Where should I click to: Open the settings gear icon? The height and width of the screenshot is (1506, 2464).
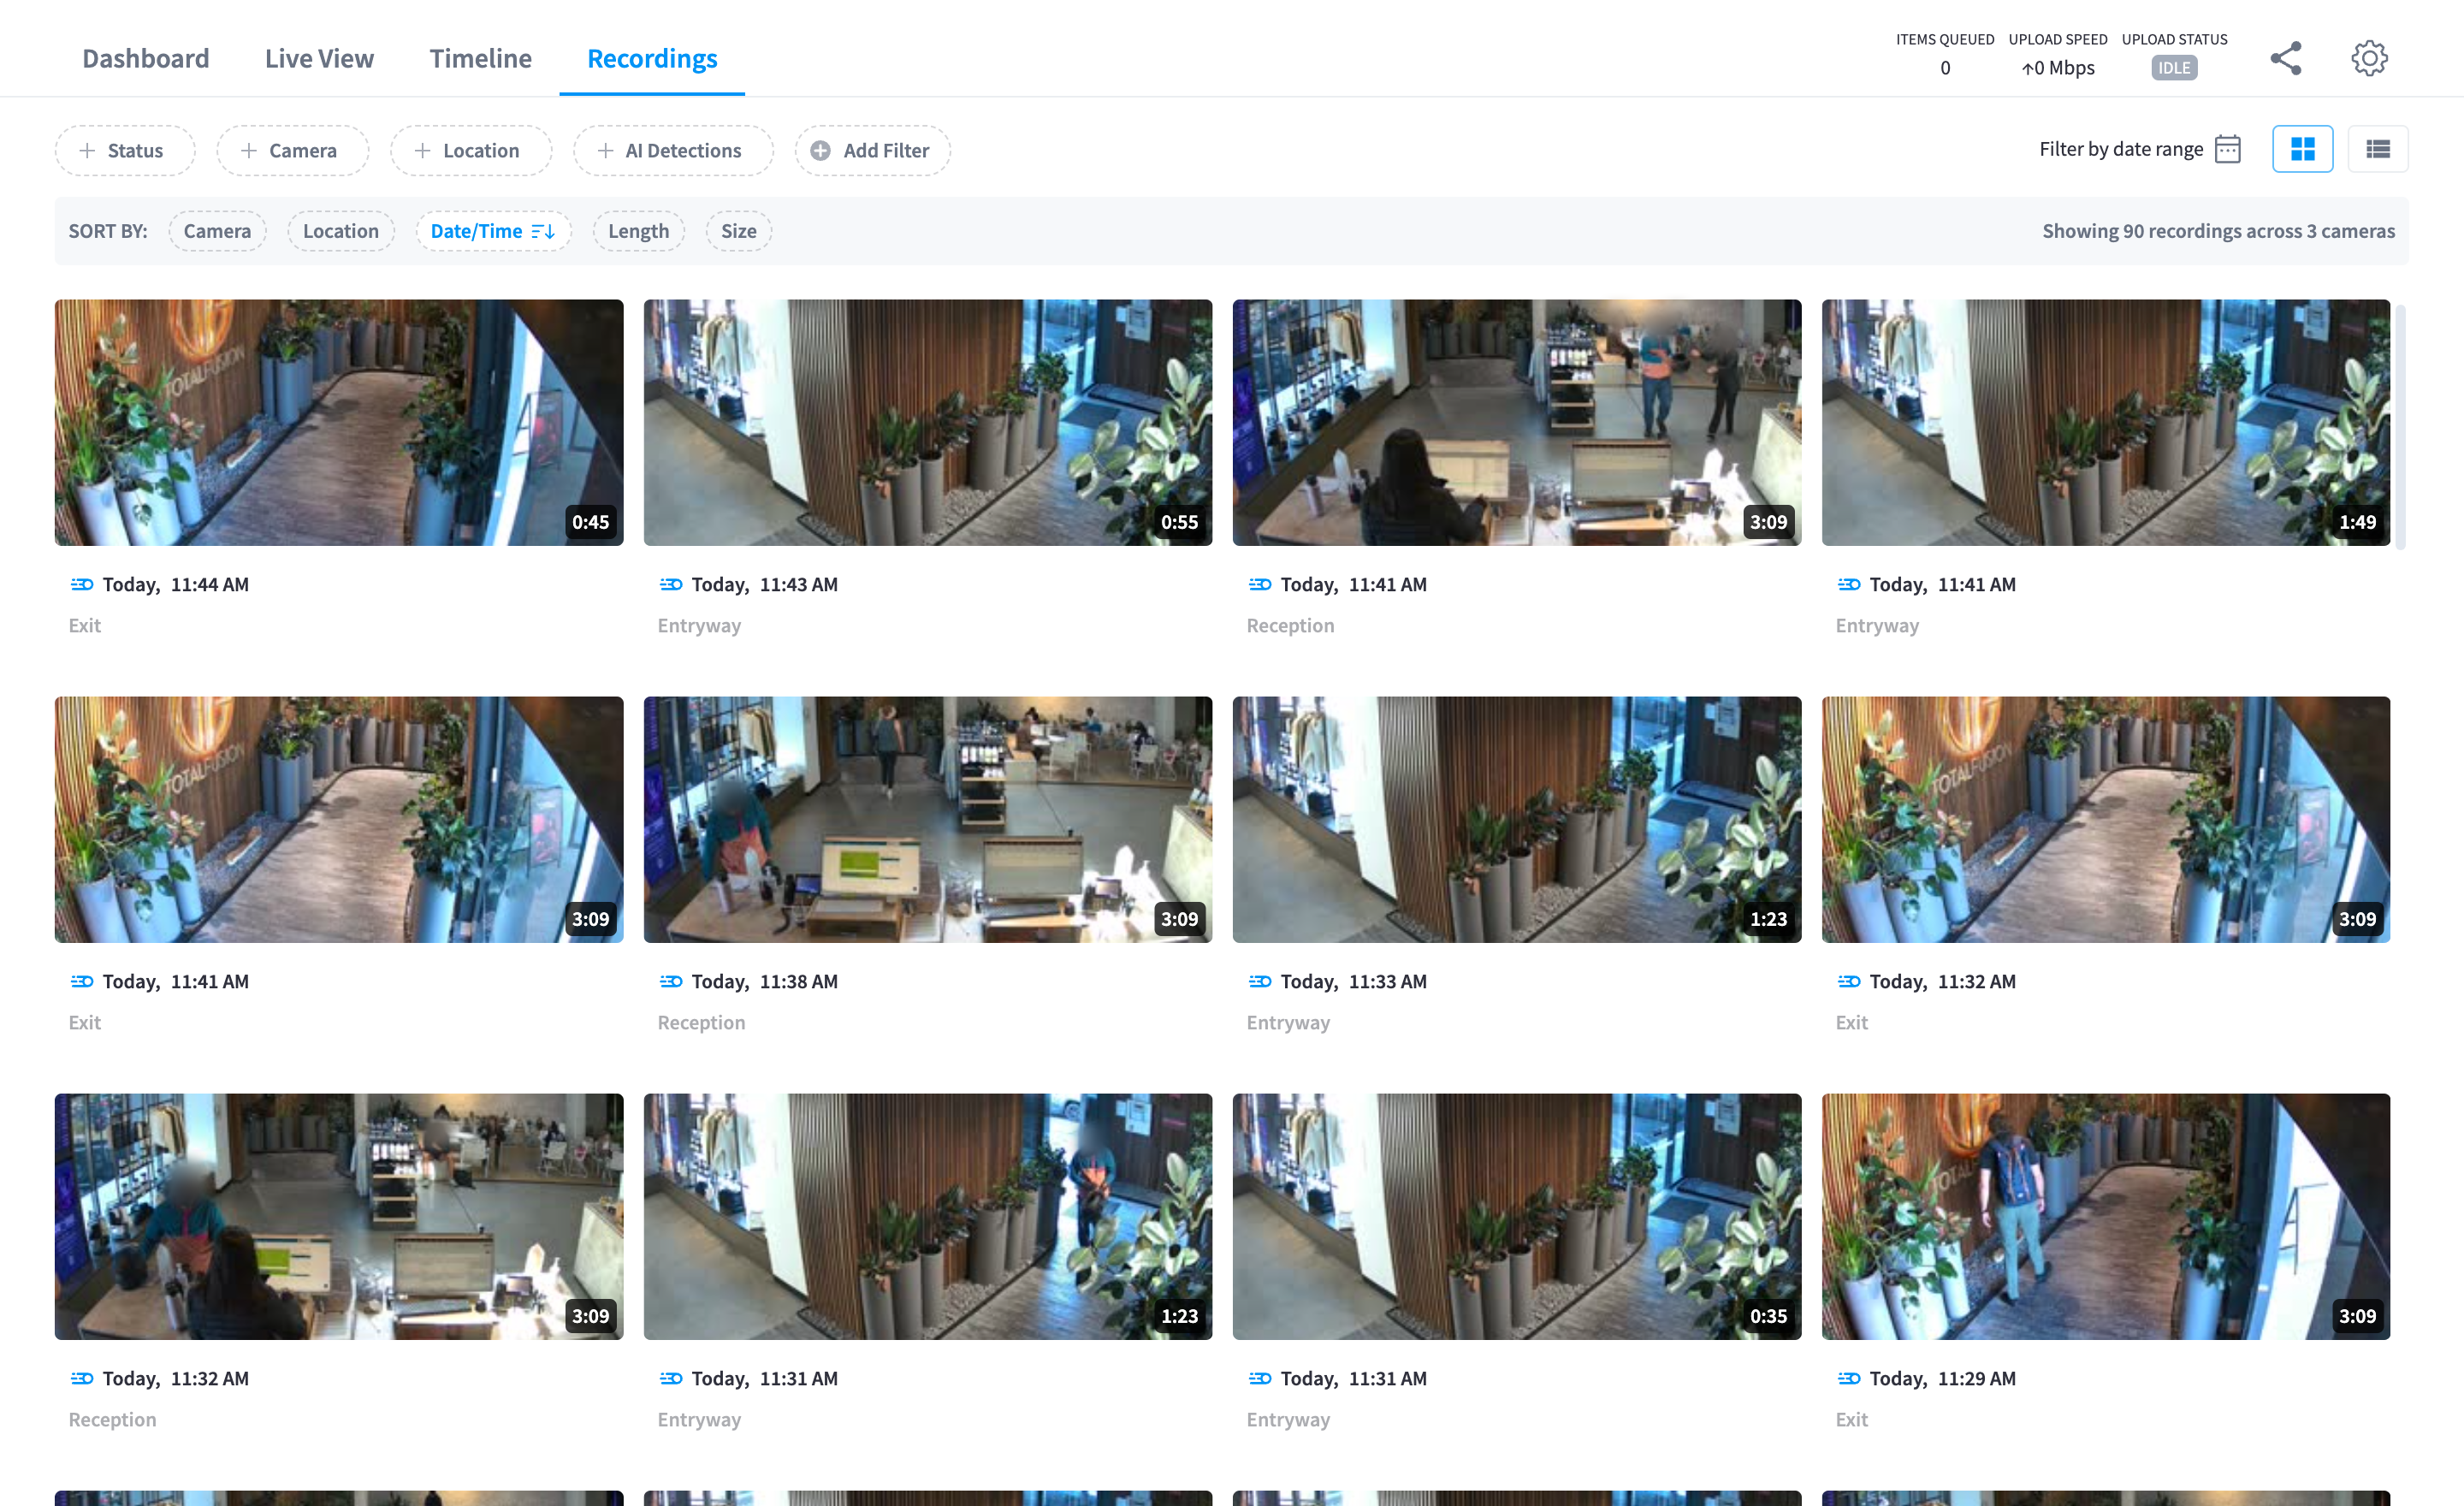(2369, 58)
